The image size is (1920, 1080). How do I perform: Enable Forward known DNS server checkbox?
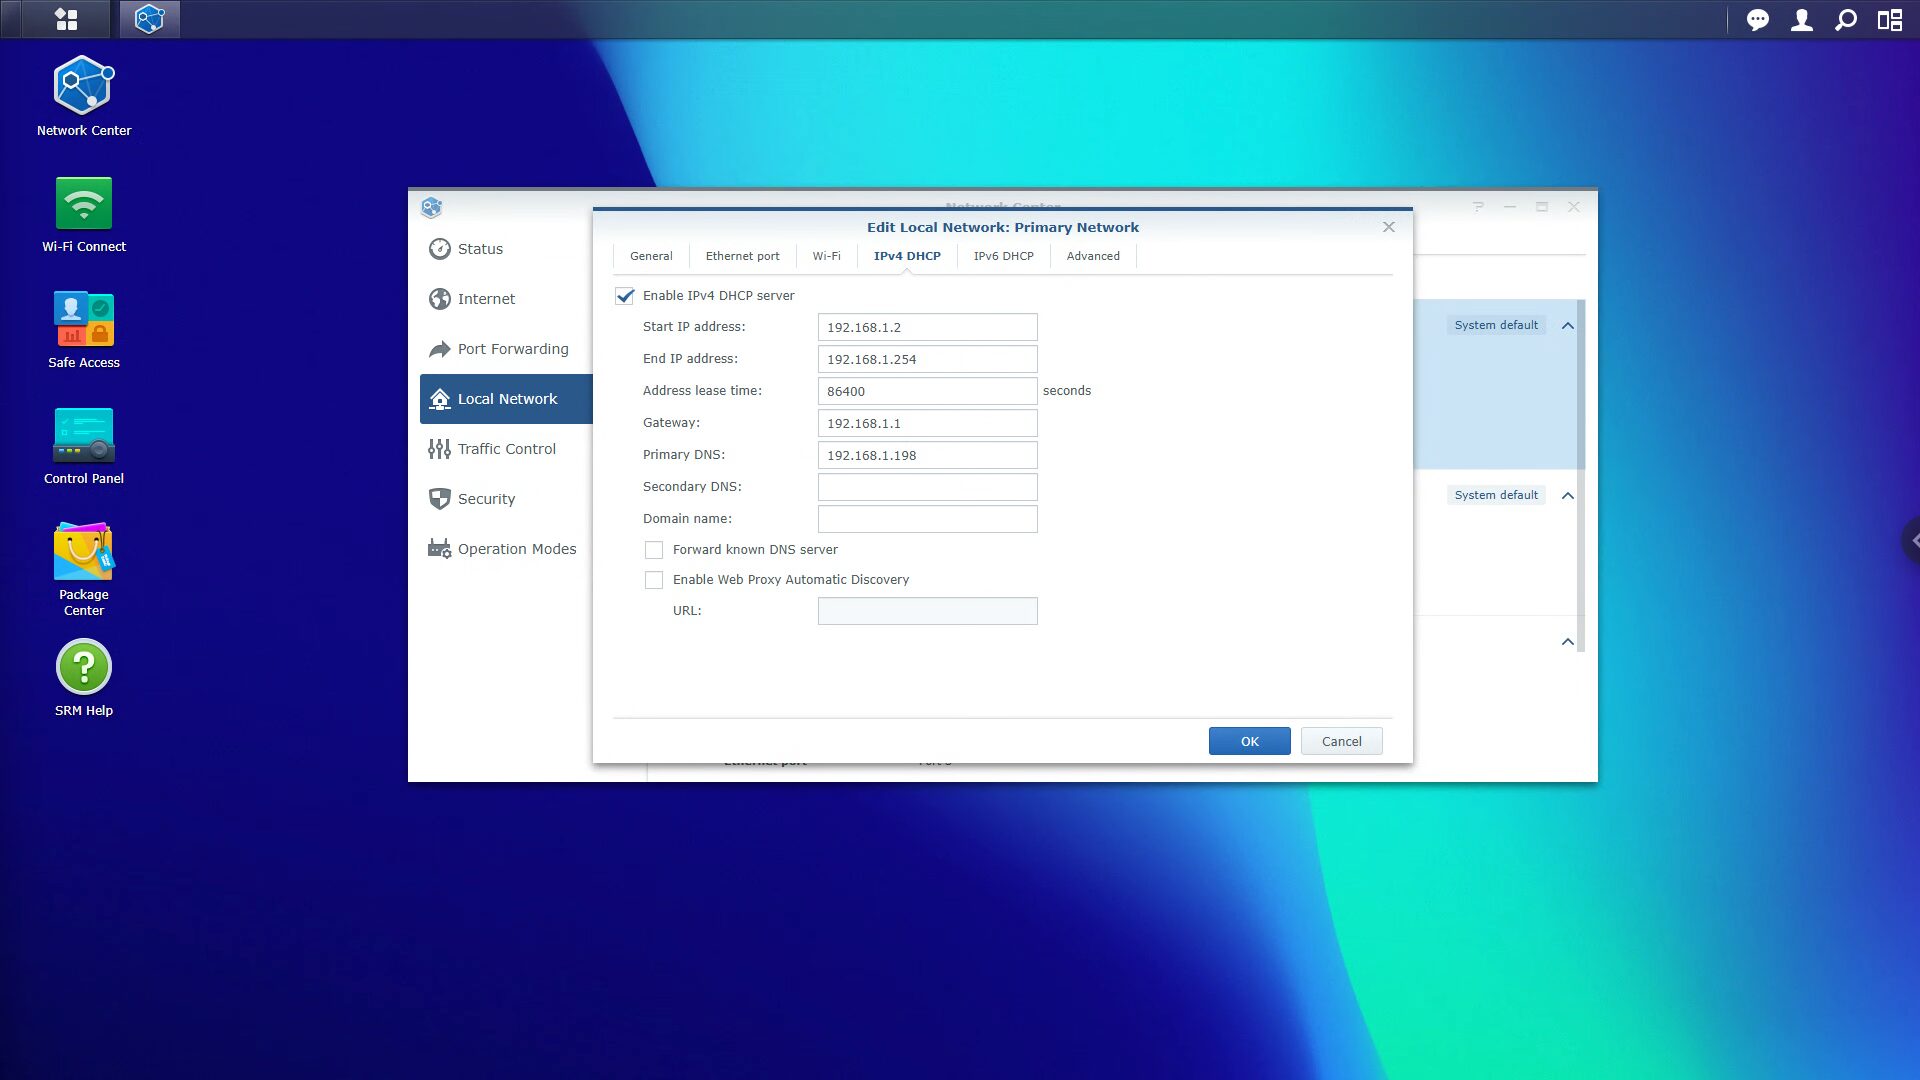(x=653, y=549)
